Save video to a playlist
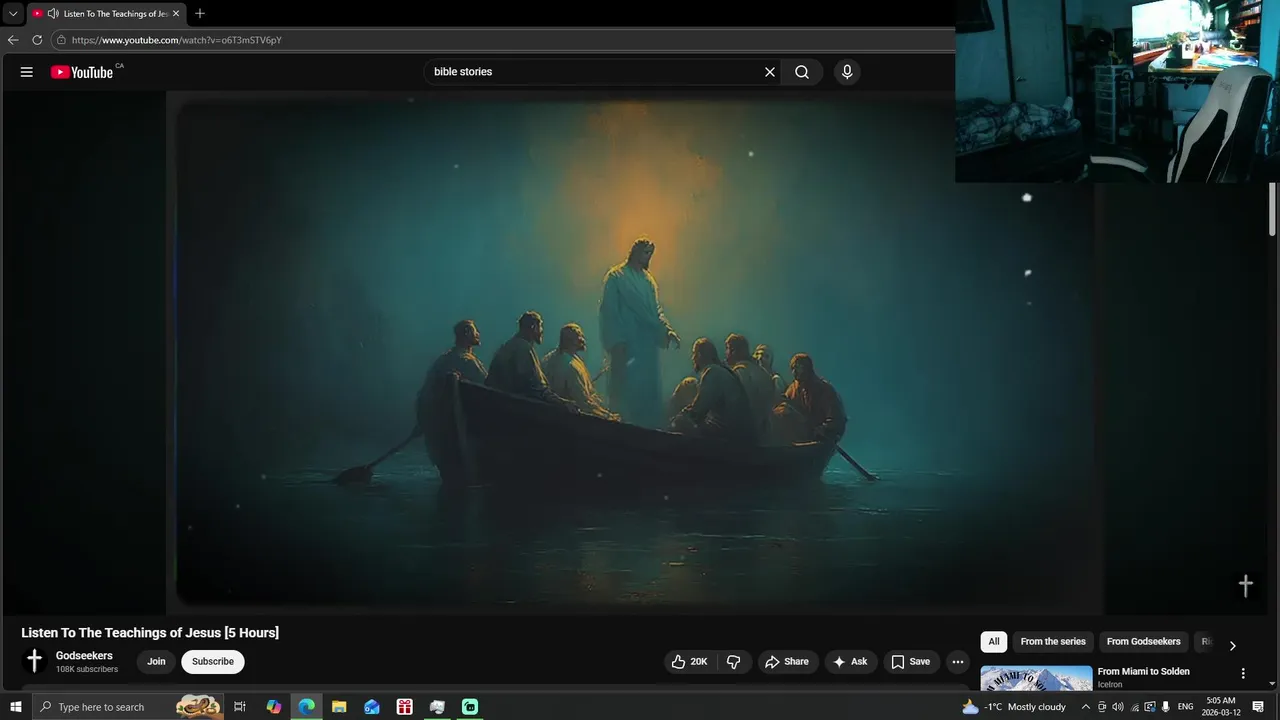Image resolution: width=1280 pixels, height=720 pixels. pyautogui.click(x=911, y=662)
